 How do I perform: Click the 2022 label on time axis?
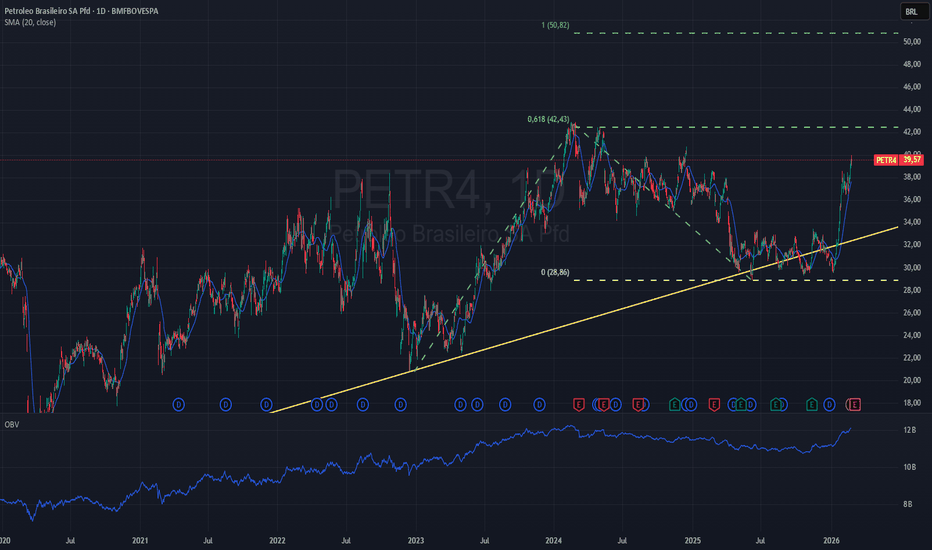(277, 541)
